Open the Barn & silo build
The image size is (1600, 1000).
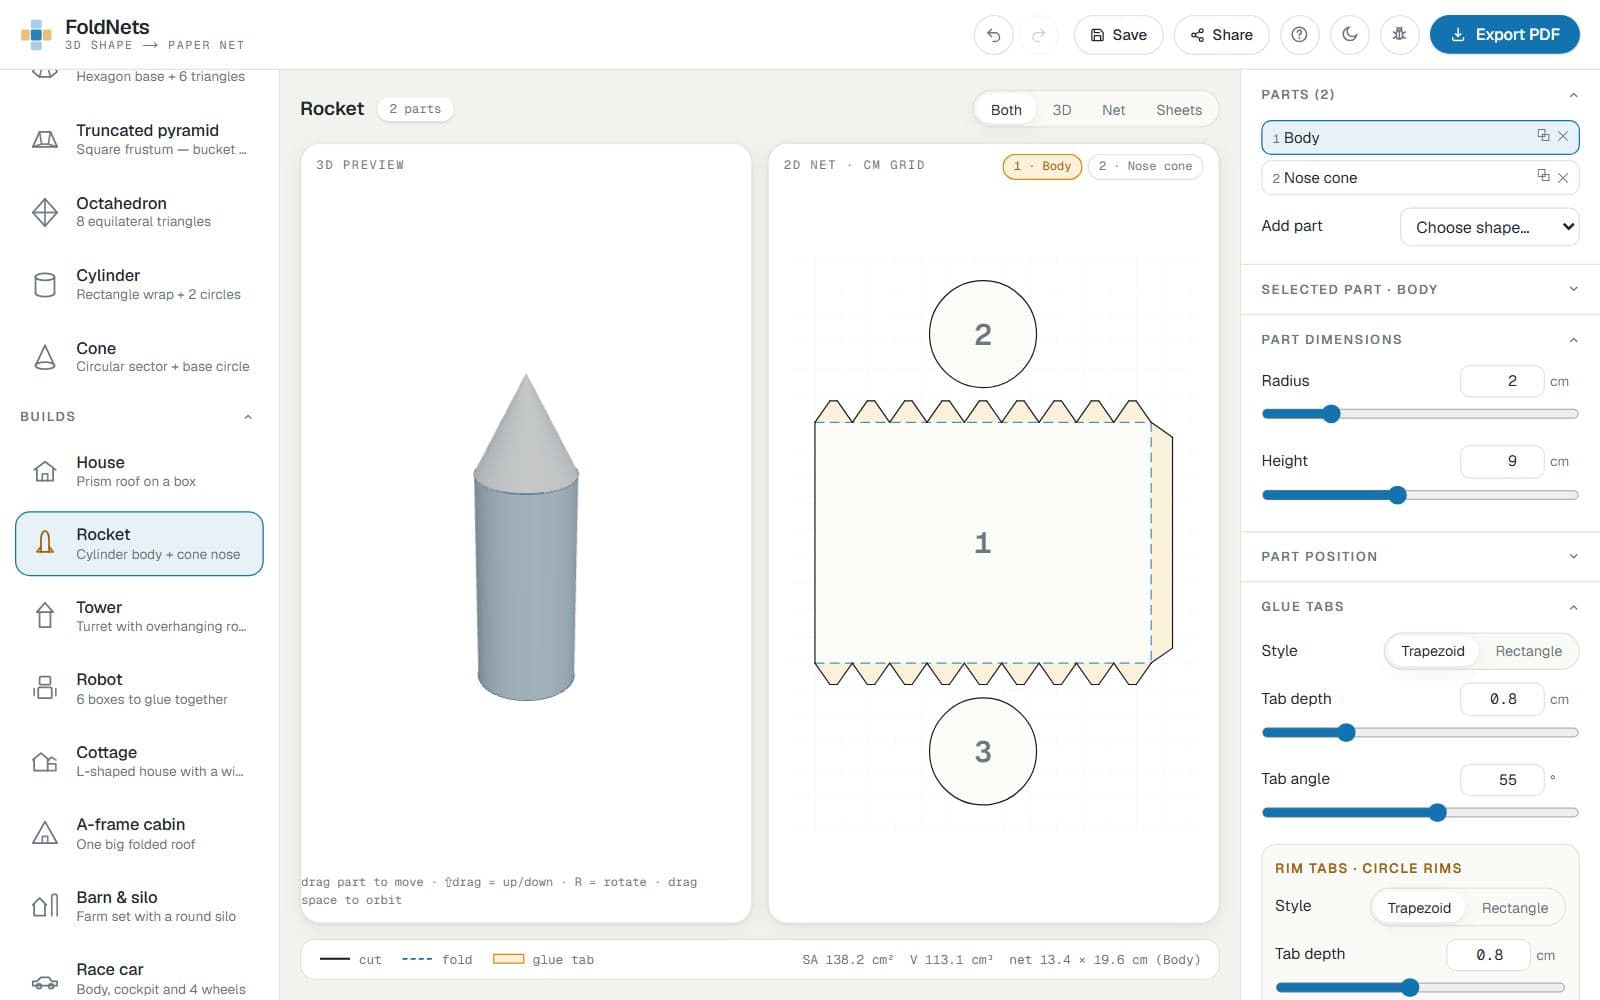coord(139,906)
